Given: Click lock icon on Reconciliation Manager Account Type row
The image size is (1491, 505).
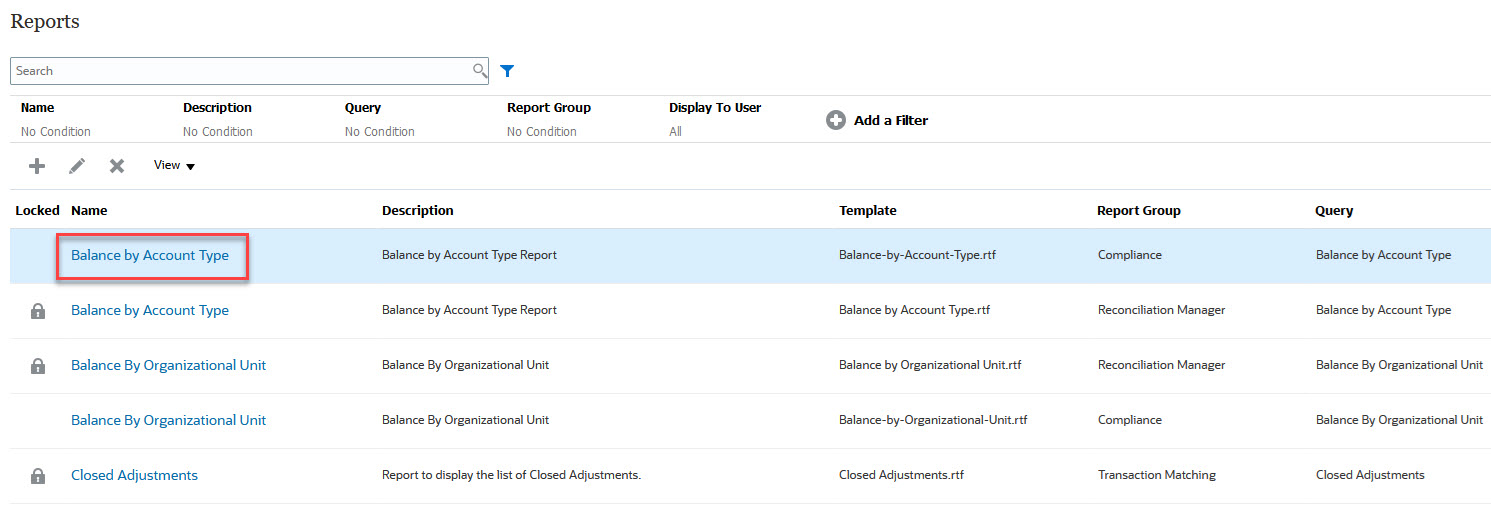Looking at the screenshot, I should pyautogui.click(x=38, y=311).
